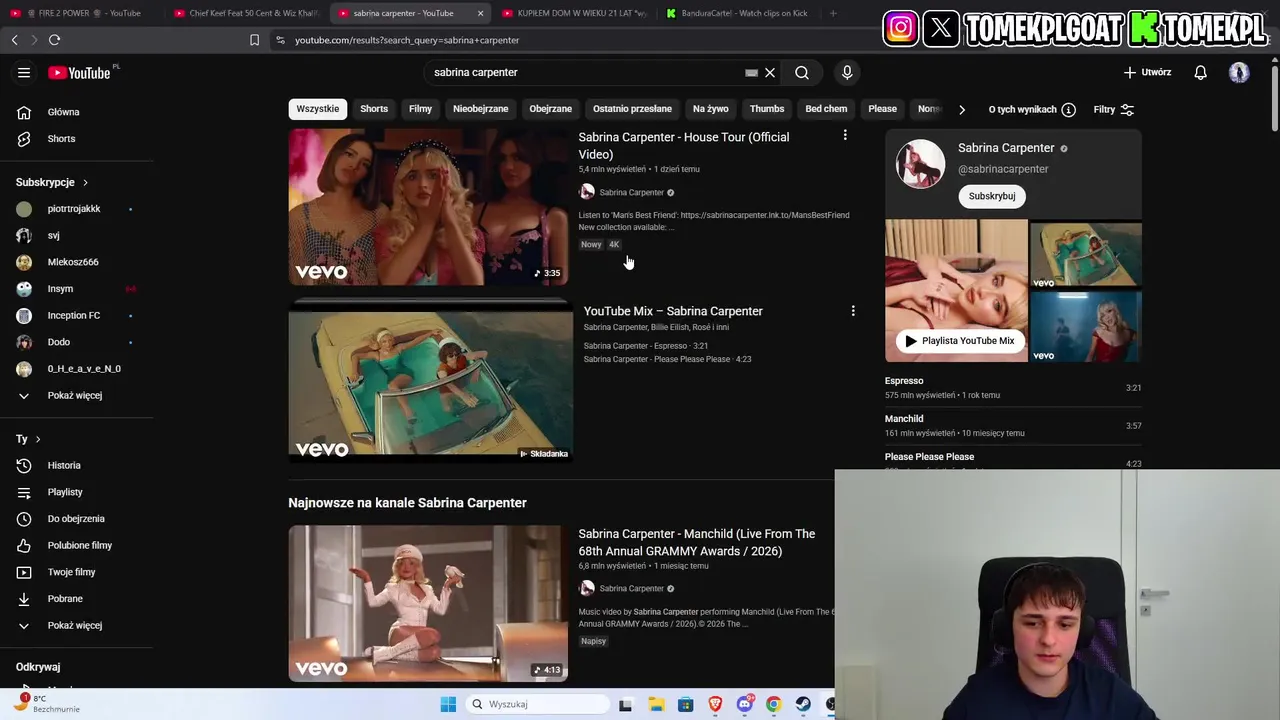This screenshot has height=720, width=1280.
Task: Play Manchild Grammy performance thumbnail
Action: click(x=428, y=604)
